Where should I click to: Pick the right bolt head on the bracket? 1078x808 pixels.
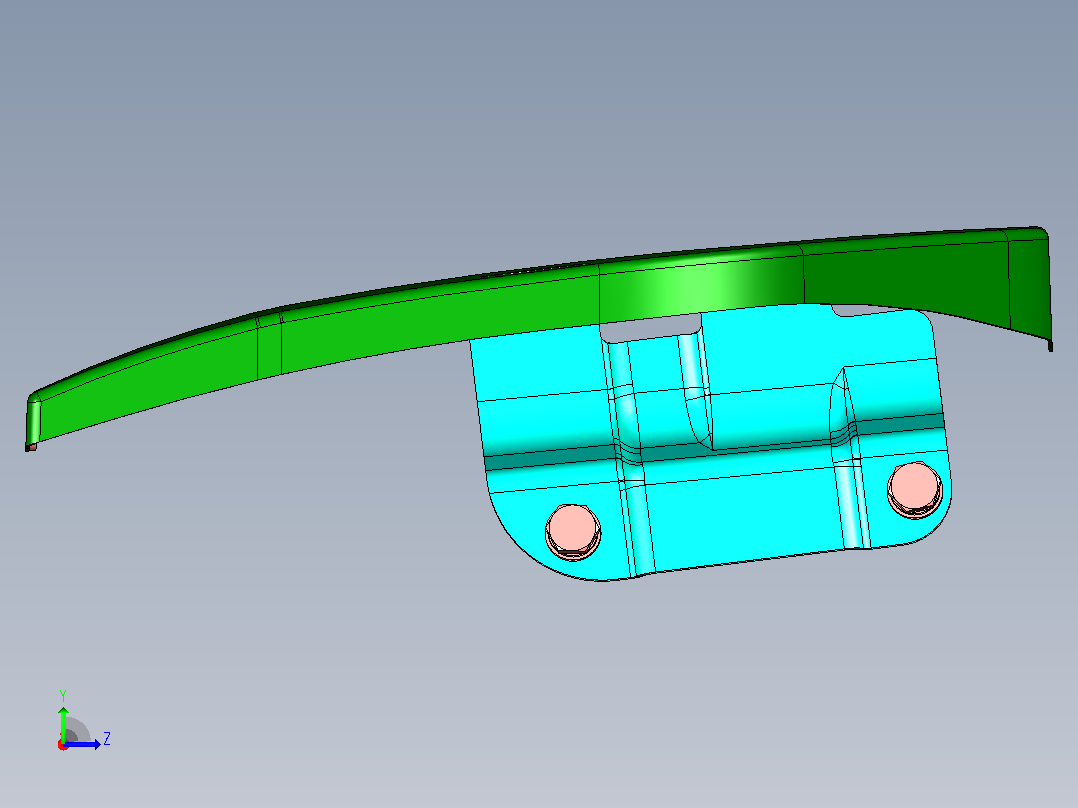click(915, 490)
